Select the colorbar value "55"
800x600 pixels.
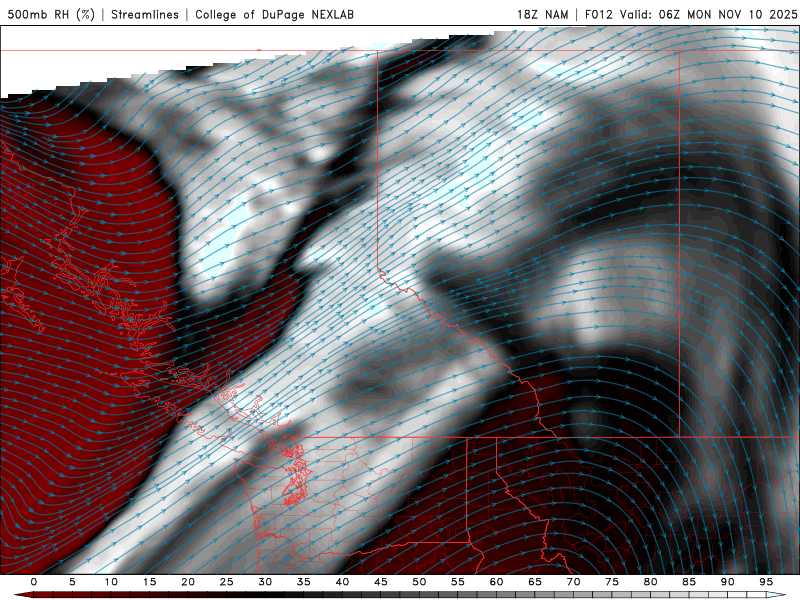pyautogui.click(x=458, y=582)
